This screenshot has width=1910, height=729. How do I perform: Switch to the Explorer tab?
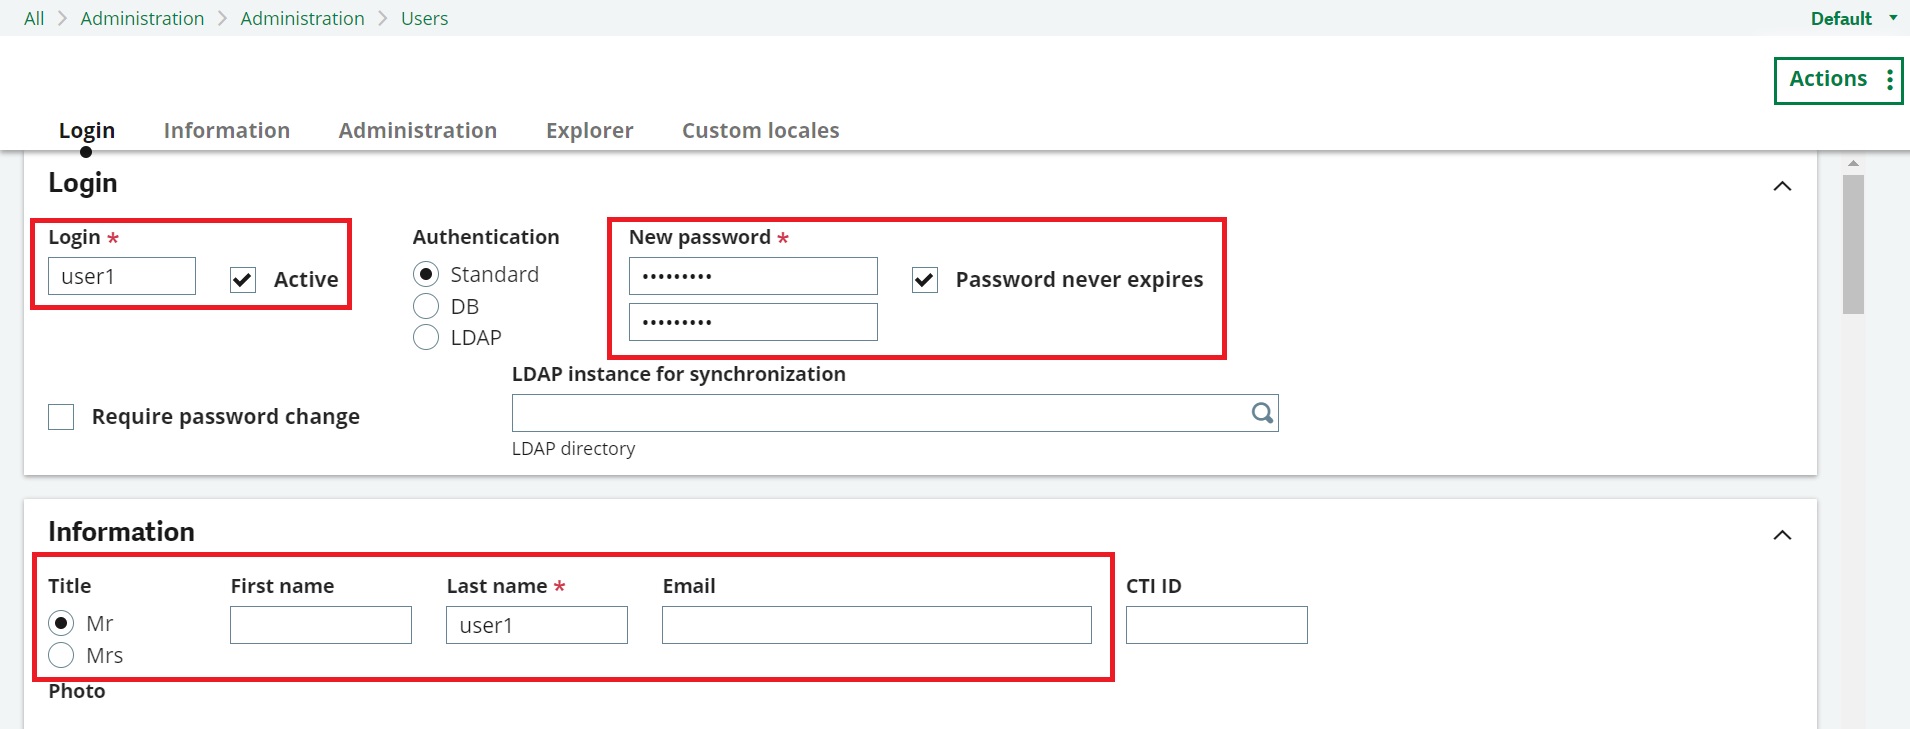pos(589,130)
